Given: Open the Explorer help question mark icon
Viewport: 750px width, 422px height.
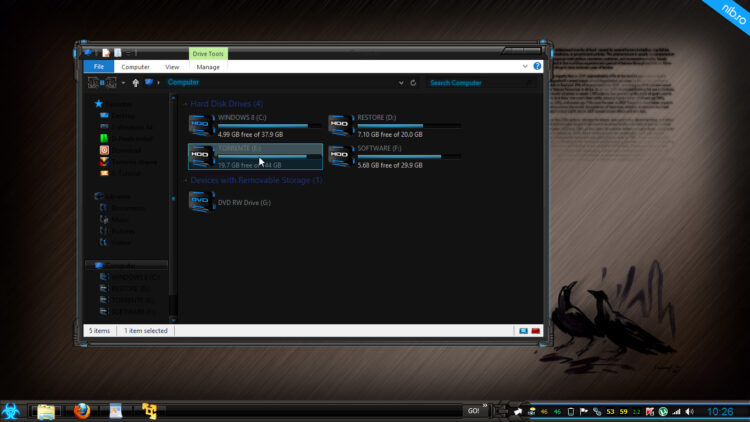Looking at the screenshot, I should (537, 66).
